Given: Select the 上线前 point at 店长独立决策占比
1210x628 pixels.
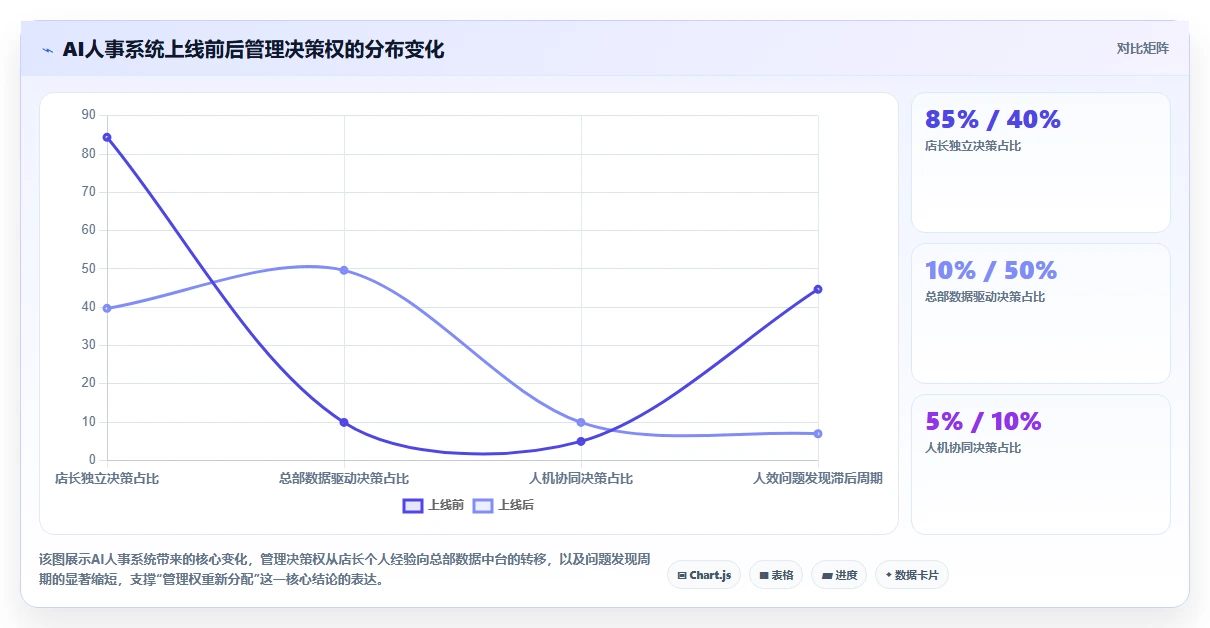Looking at the screenshot, I should [107, 137].
